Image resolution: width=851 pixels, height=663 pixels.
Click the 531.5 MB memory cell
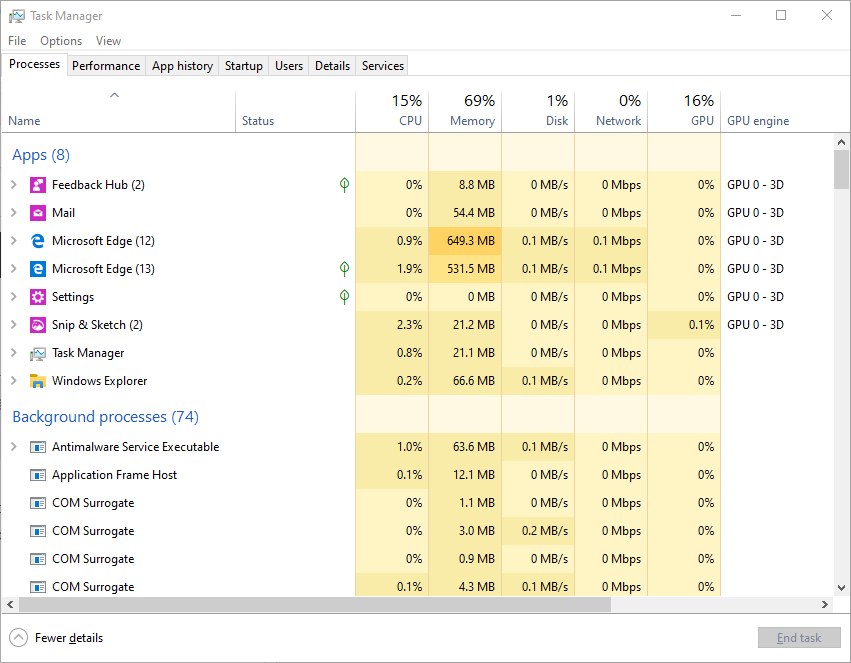[465, 269]
